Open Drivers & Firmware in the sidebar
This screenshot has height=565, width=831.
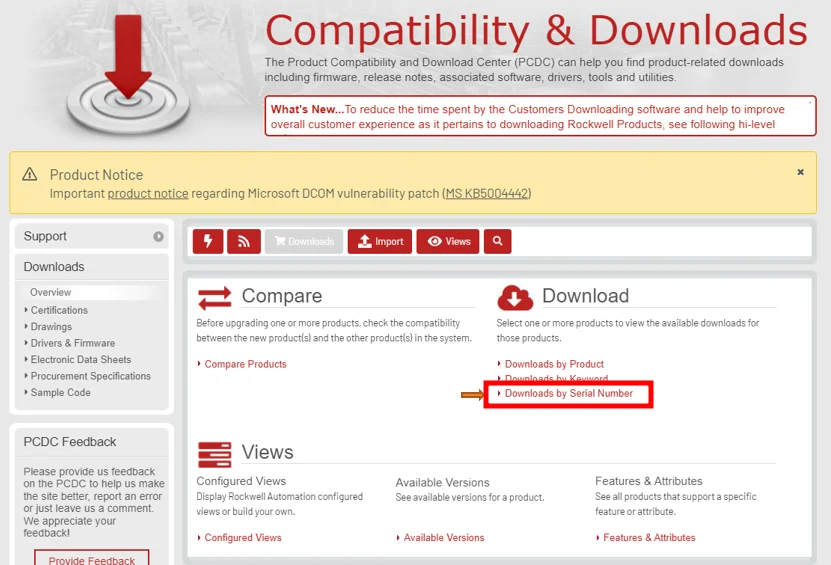coord(73,343)
